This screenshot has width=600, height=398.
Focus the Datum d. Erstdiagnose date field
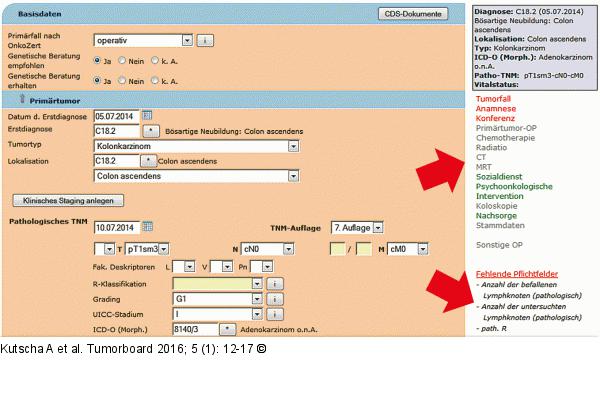(117, 116)
